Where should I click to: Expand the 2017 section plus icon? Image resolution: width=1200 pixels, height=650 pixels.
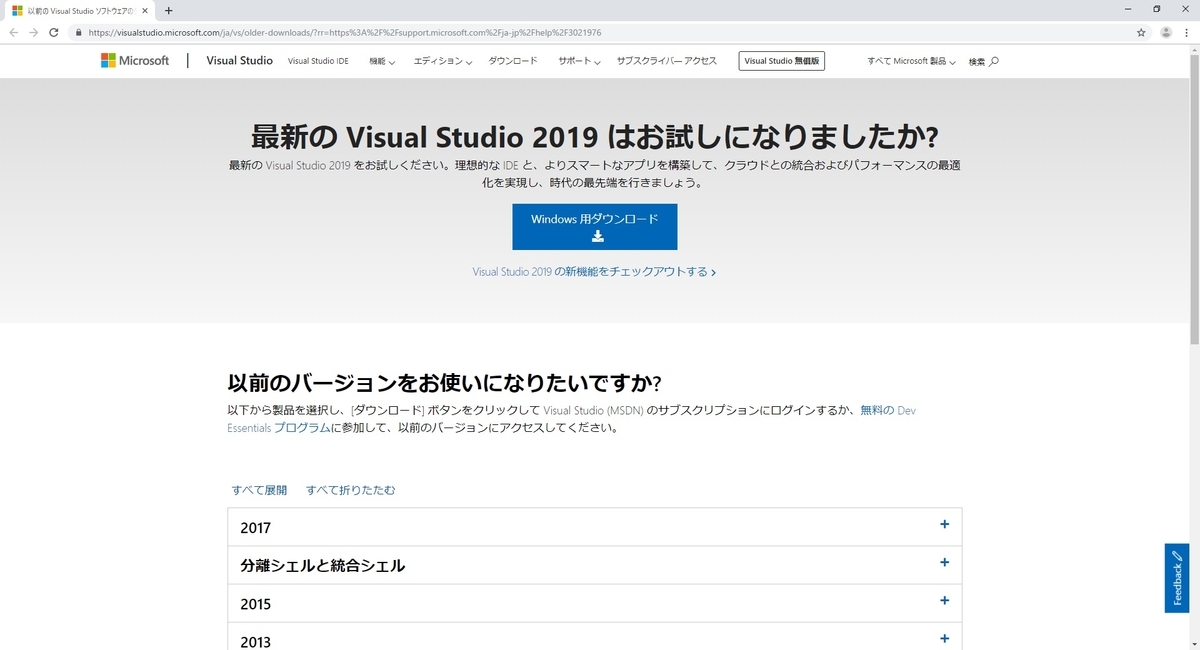point(944,524)
